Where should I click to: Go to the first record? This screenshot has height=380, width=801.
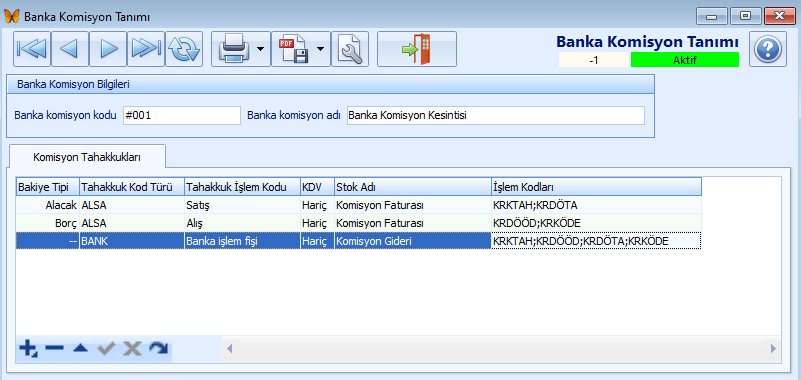(x=32, y=49)
